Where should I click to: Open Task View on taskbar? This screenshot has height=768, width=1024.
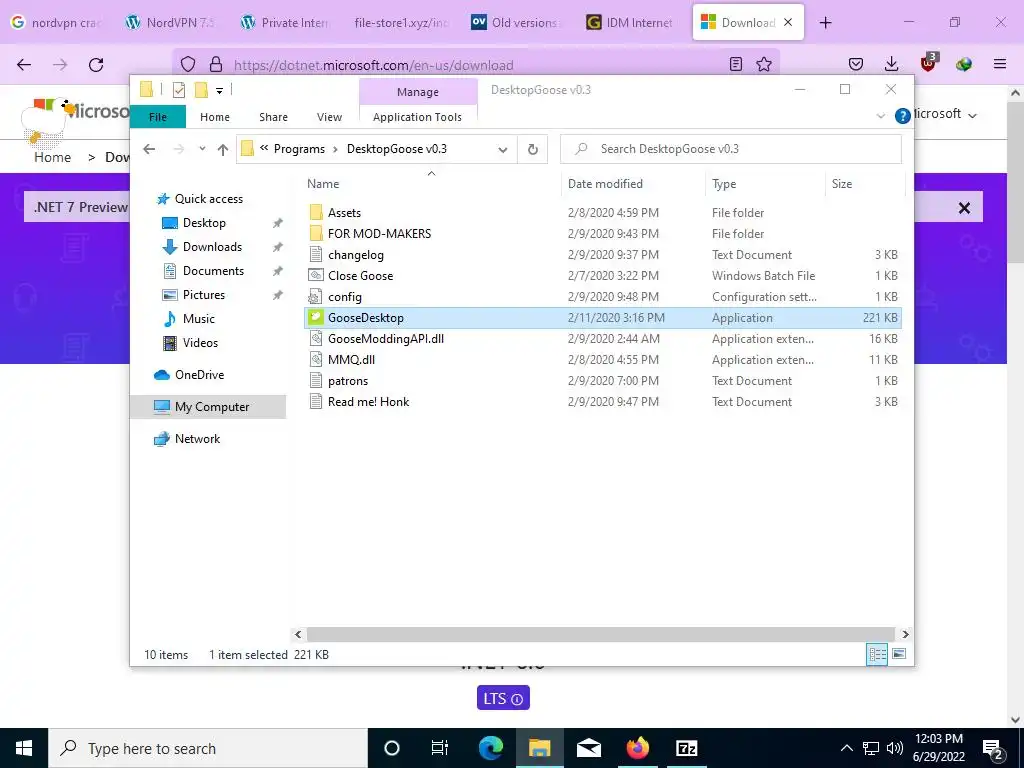[440, 748]
